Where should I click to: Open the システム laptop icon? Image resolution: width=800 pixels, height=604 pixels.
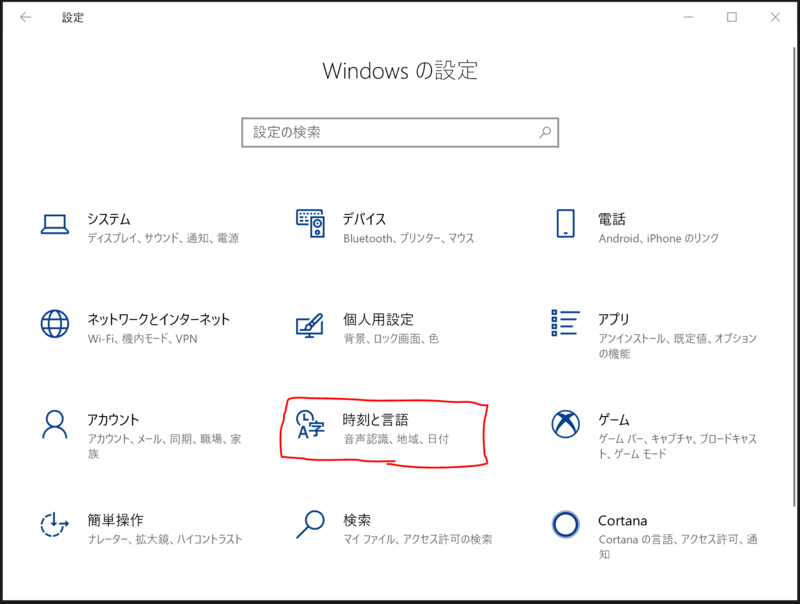(x=55, y=224)
